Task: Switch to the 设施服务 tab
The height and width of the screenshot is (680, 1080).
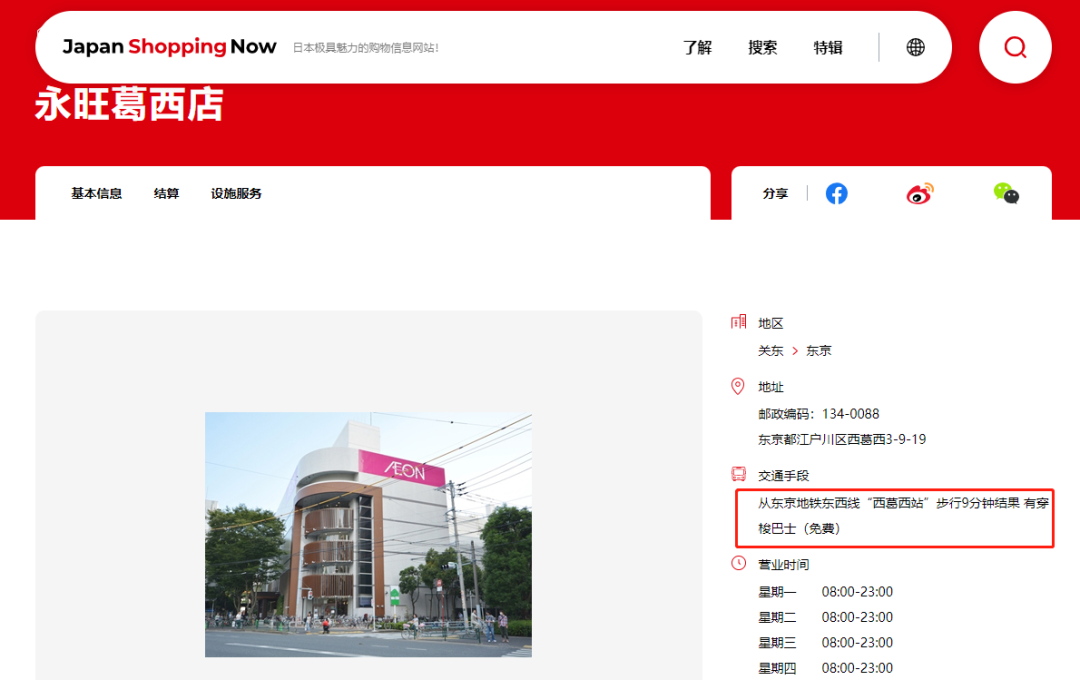Action: [x=236, y=194]
